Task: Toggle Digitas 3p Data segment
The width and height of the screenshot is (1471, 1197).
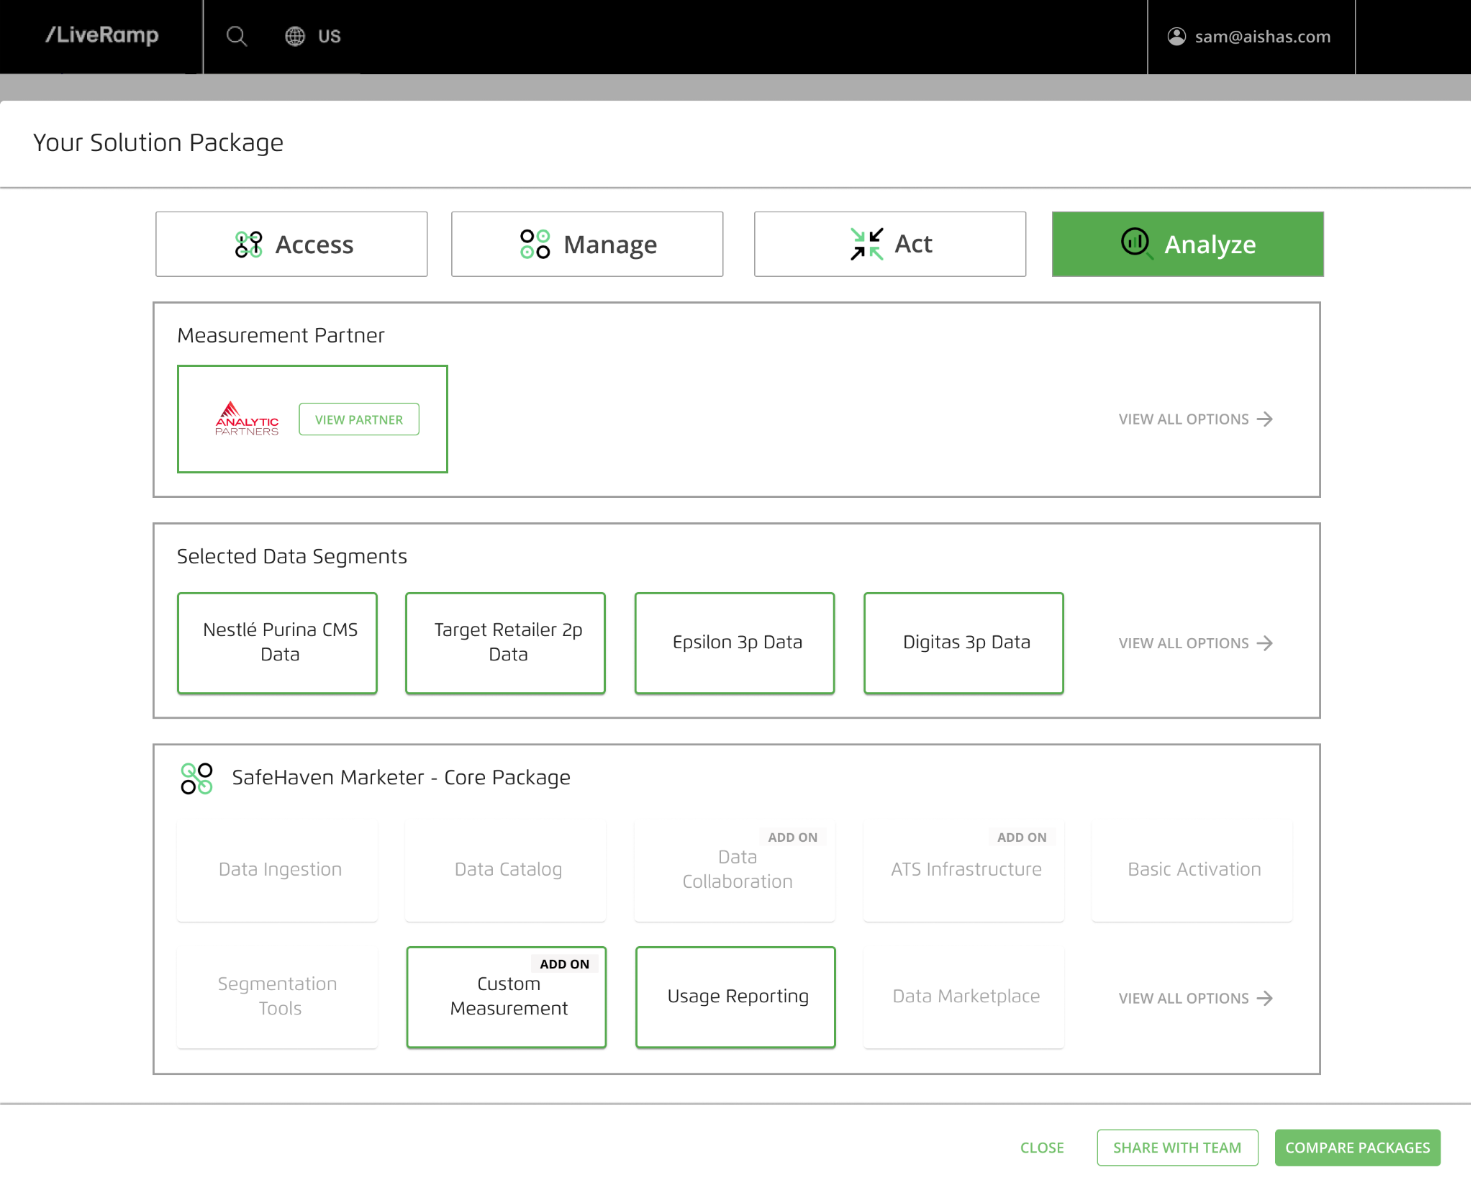Action: point(964,643)
